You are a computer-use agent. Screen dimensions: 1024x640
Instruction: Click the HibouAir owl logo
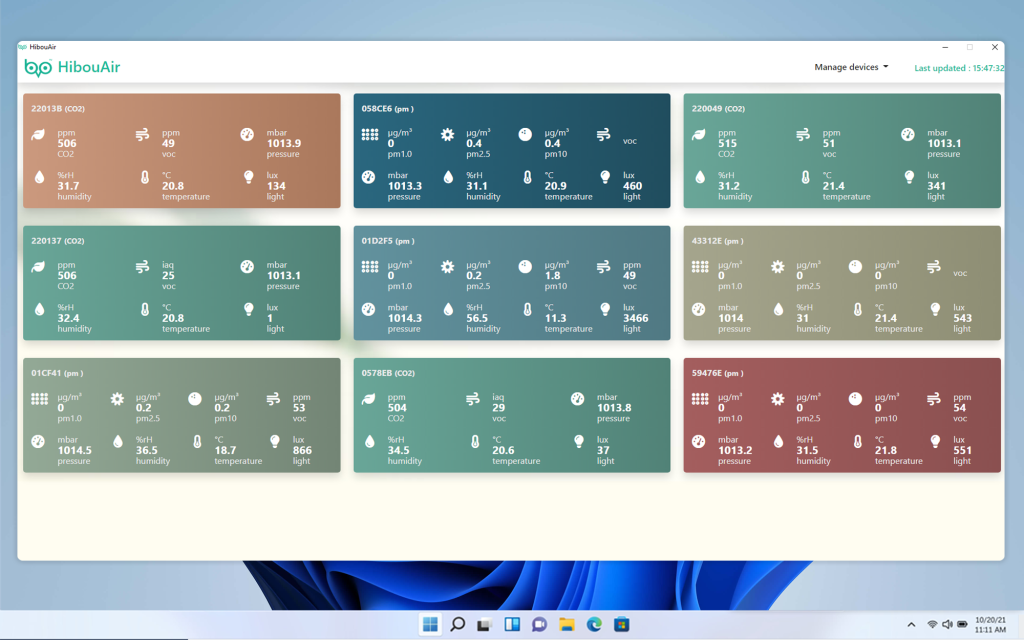click(38, 67)
